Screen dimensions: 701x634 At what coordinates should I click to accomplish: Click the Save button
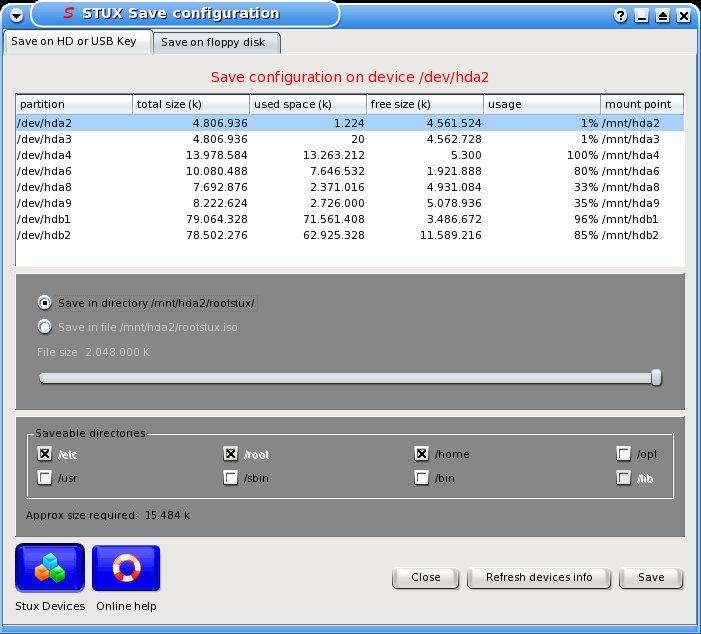[651, 578]
